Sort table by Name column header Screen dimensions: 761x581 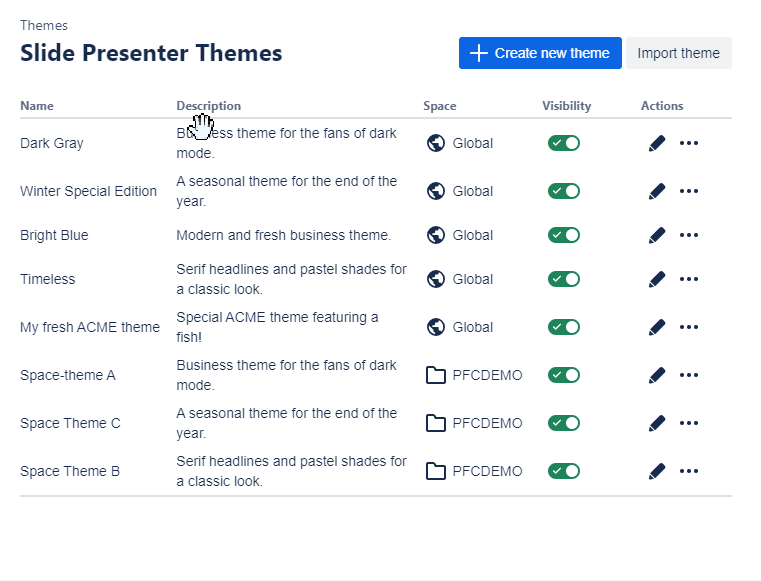click(x=37, y=106)
